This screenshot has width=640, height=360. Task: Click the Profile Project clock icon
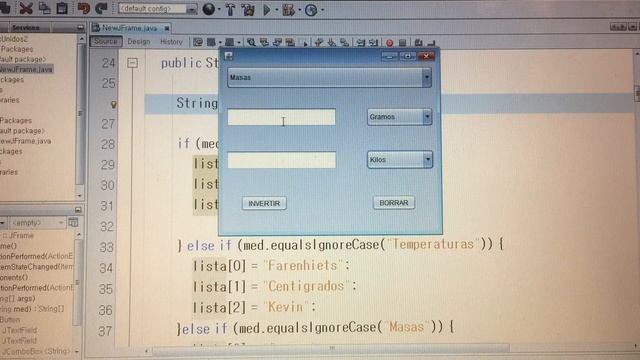(311, 10)
